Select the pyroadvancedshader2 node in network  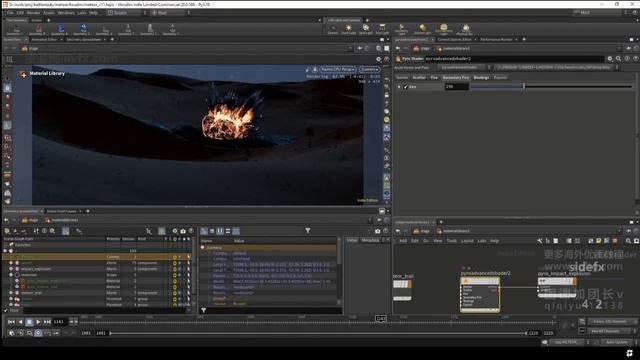pyautogui.click(x=480, y=295)
